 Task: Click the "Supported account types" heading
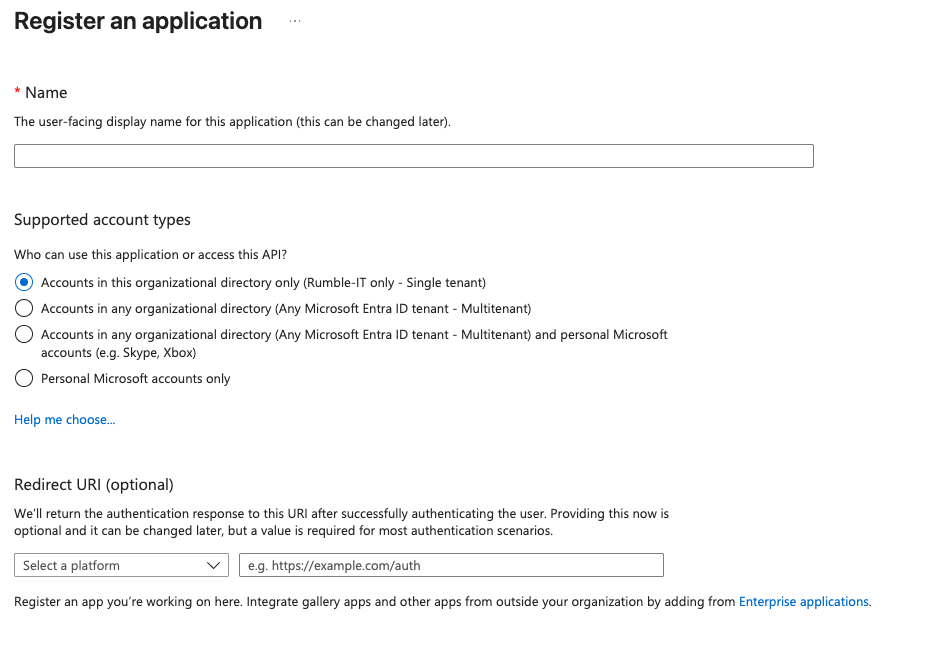click(x=101, y=219)
